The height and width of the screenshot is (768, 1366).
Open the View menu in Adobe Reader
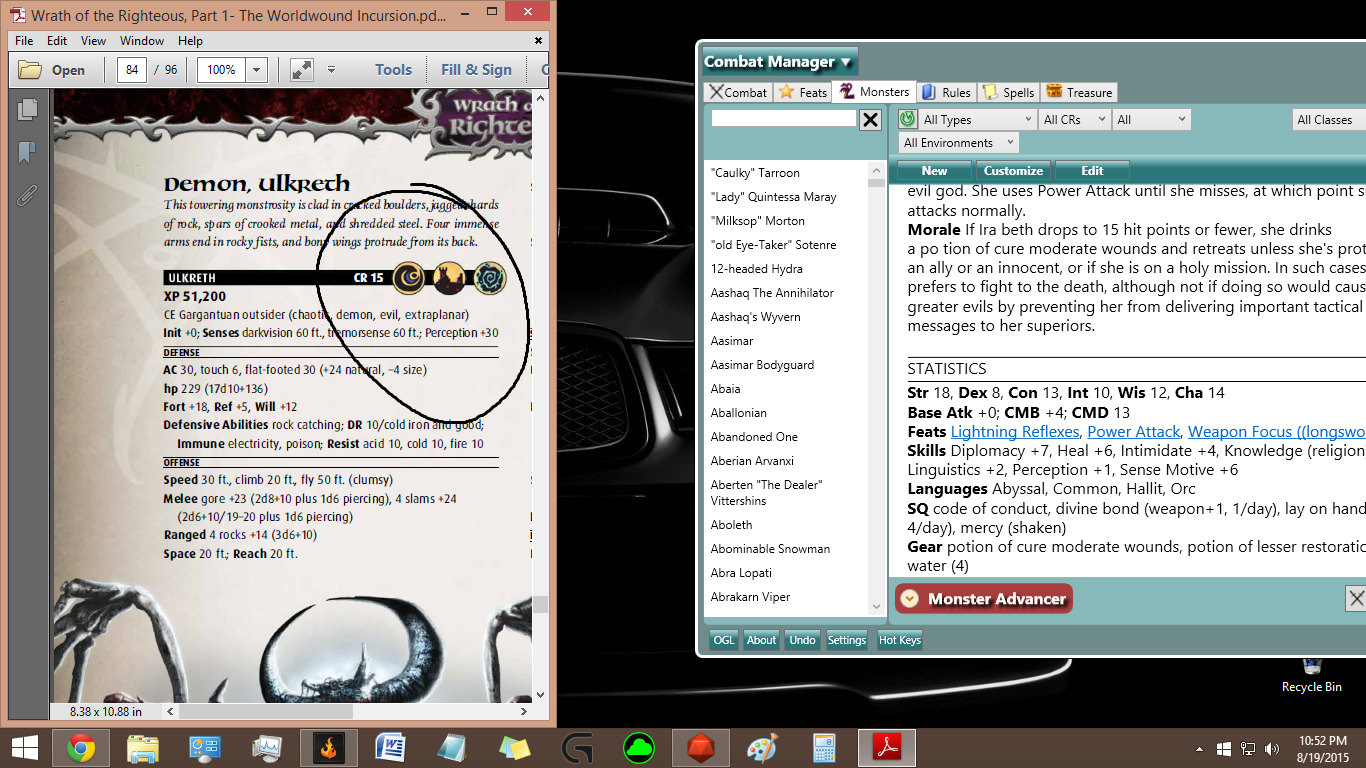(x=93, y=41)
